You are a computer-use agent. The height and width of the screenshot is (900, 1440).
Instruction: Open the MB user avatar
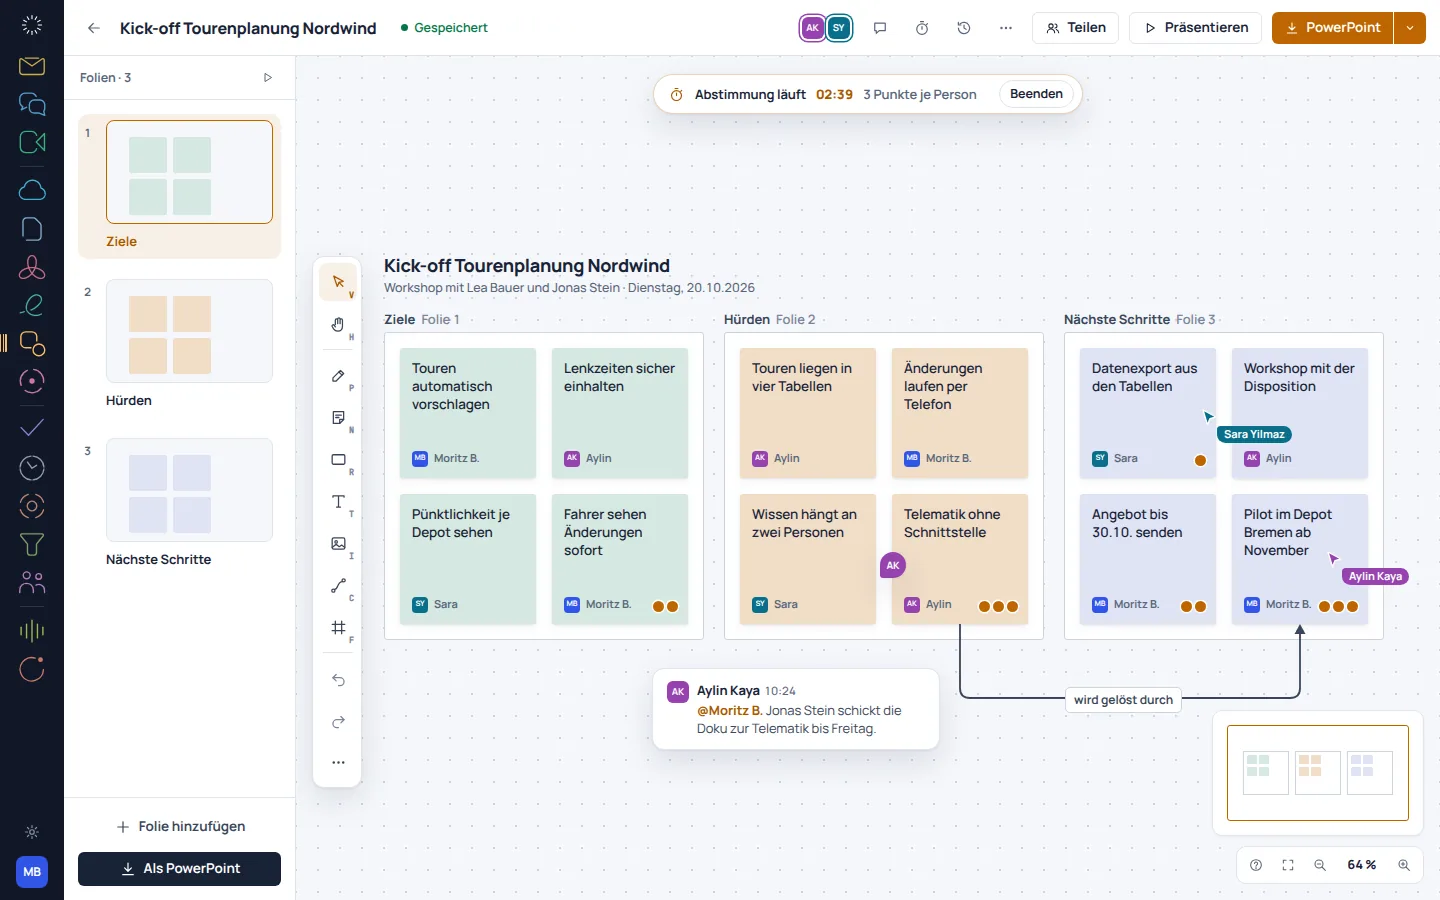tap(32, 872)
